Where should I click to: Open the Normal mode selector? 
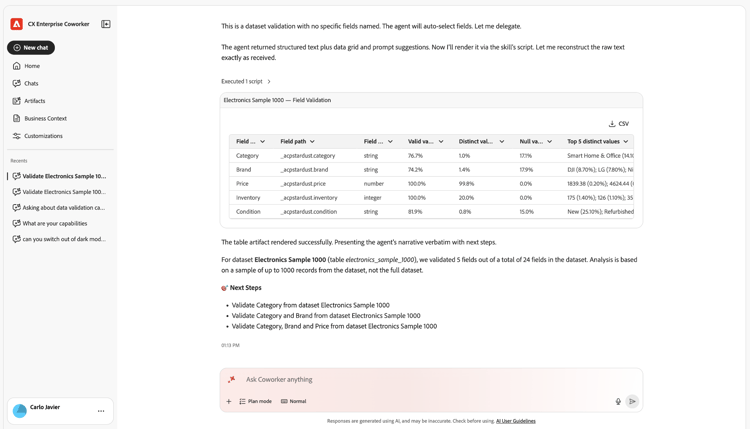(293, 401)
